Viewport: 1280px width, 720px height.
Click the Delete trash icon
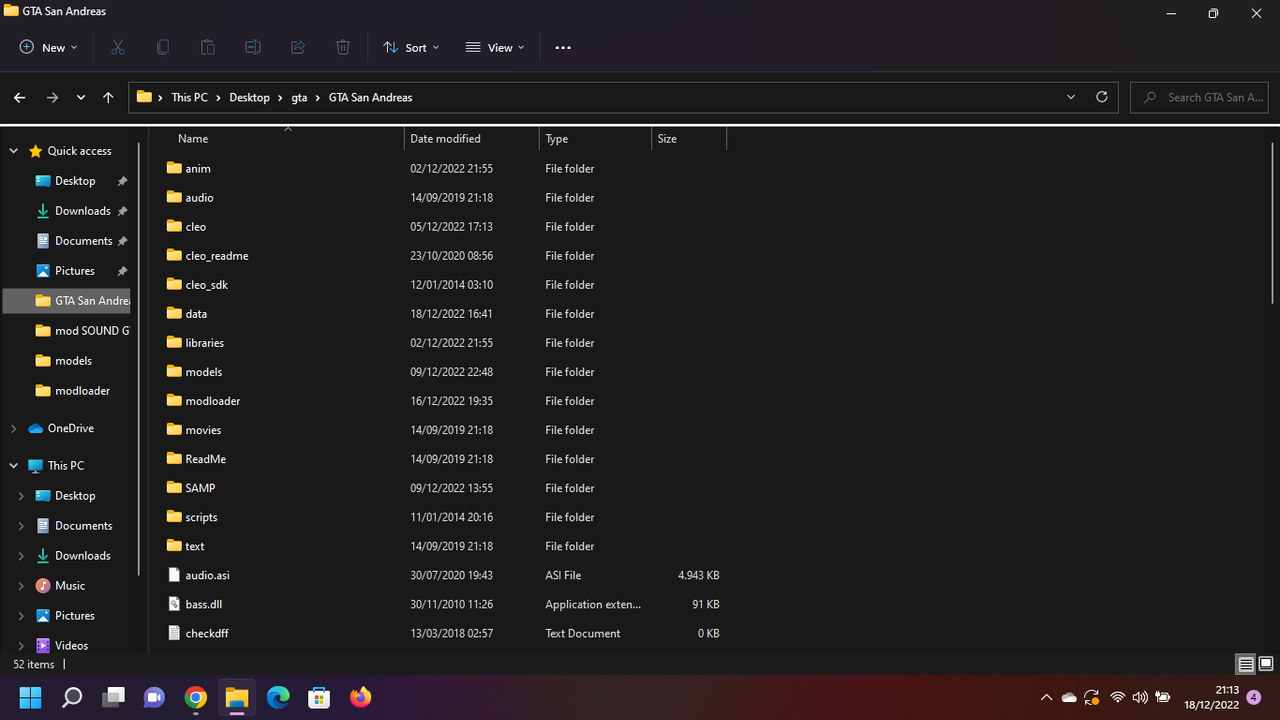(343, 47)
